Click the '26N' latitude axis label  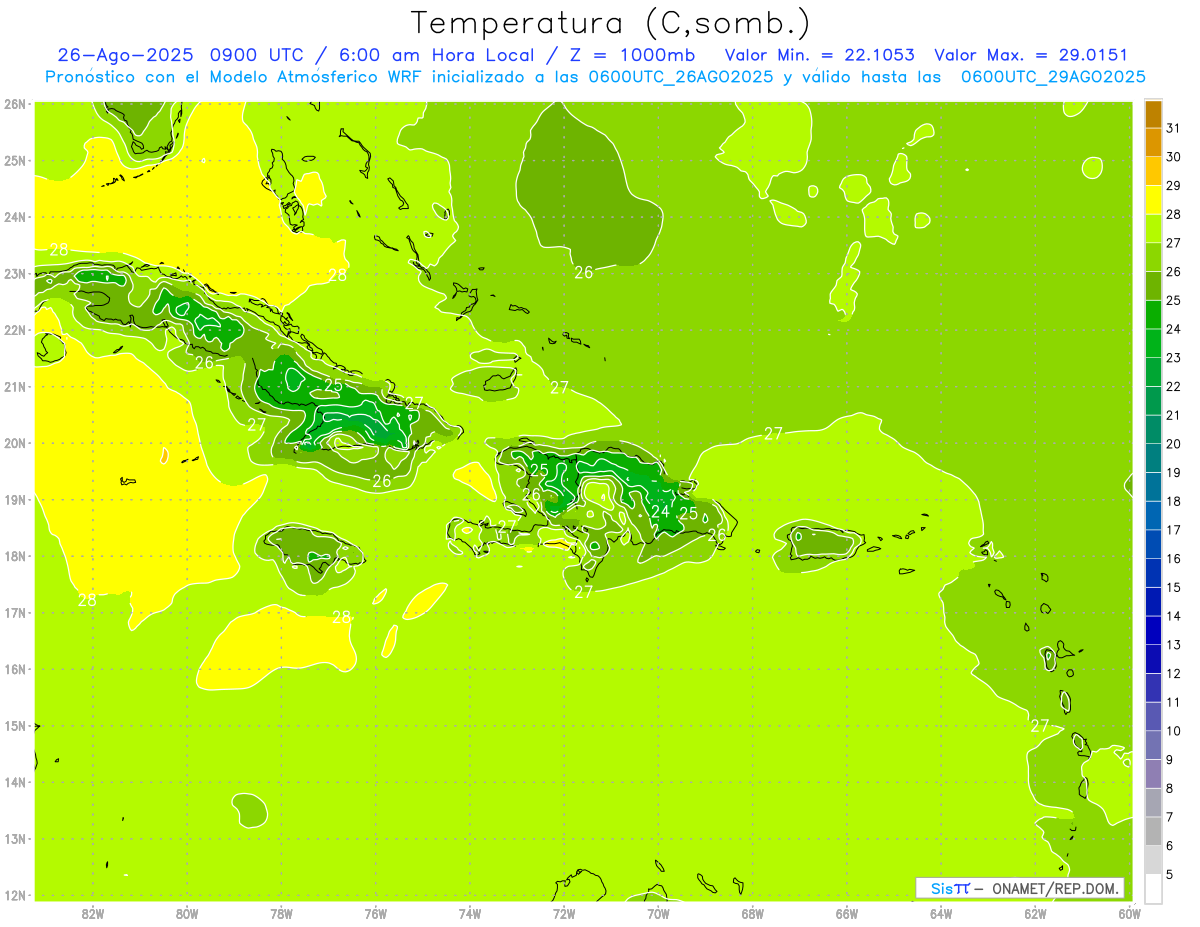coord(15,104)
